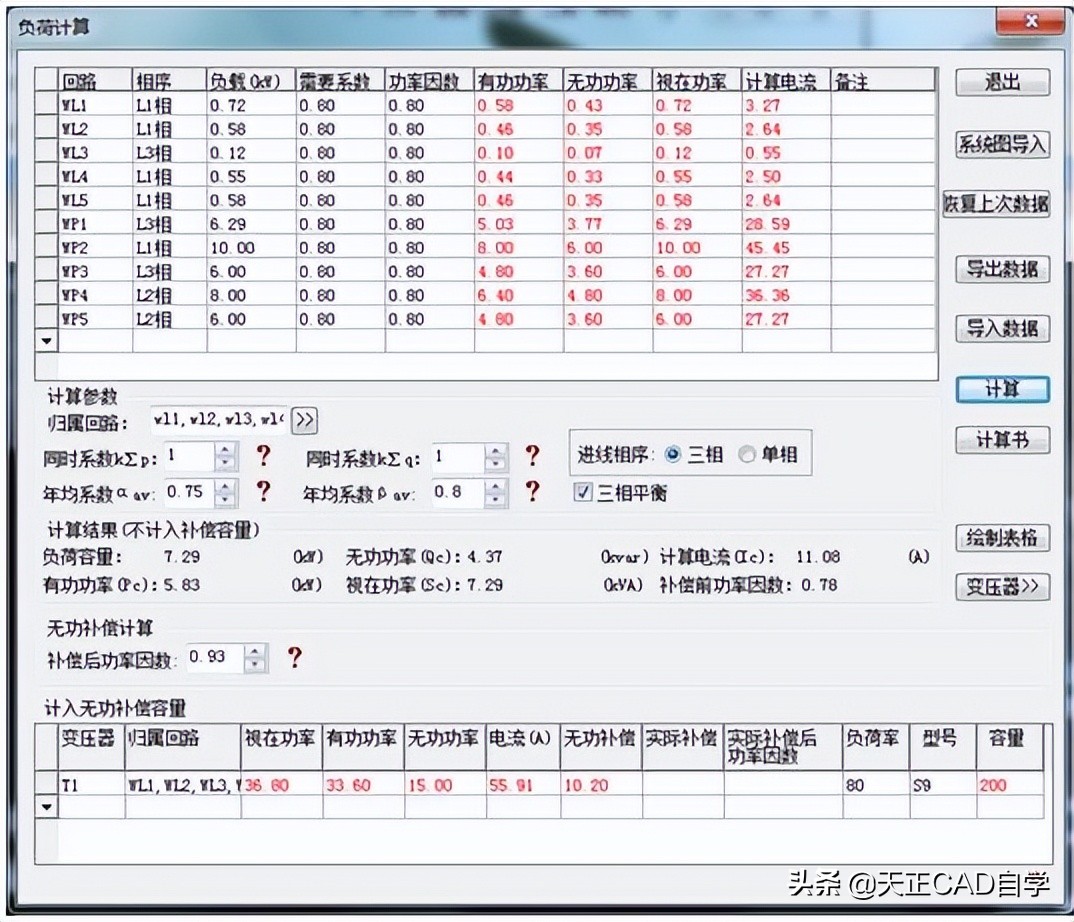Click the 系统图导入 import button
The image size is (1074, 922).
[1001, 145]
